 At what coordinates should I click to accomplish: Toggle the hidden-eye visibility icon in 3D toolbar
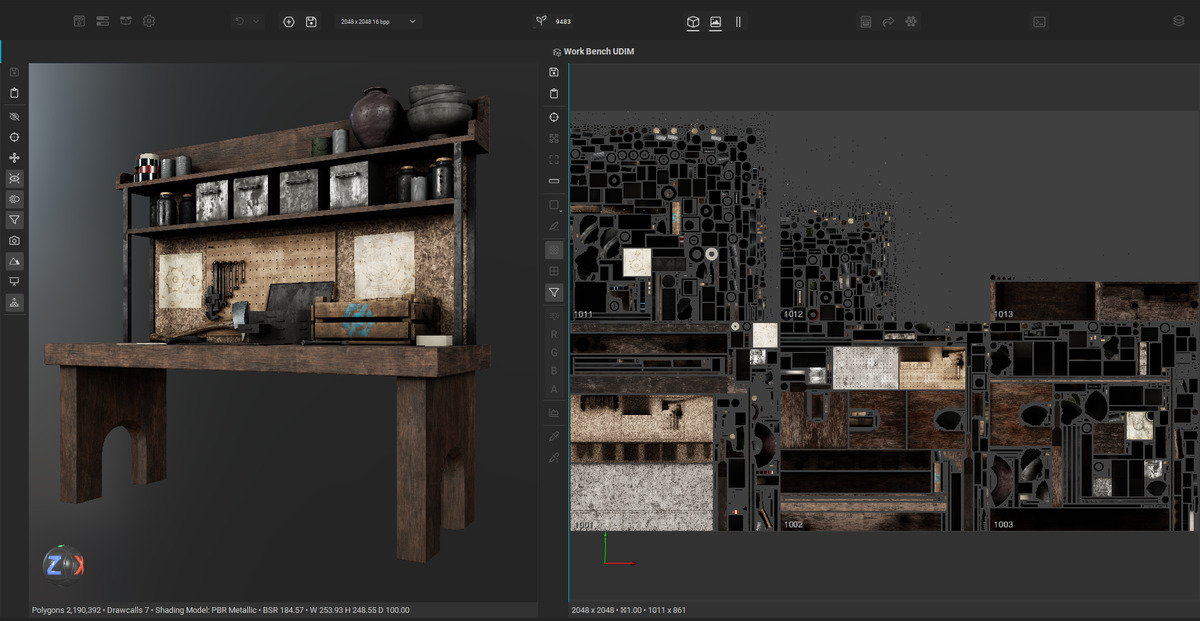tap(14, 117)
